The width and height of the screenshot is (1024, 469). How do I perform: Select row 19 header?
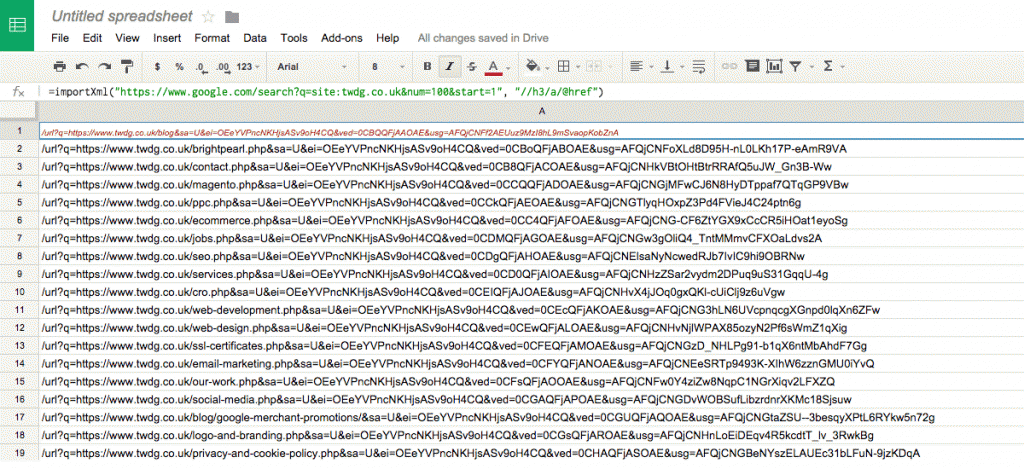click(x=19, y=452)
